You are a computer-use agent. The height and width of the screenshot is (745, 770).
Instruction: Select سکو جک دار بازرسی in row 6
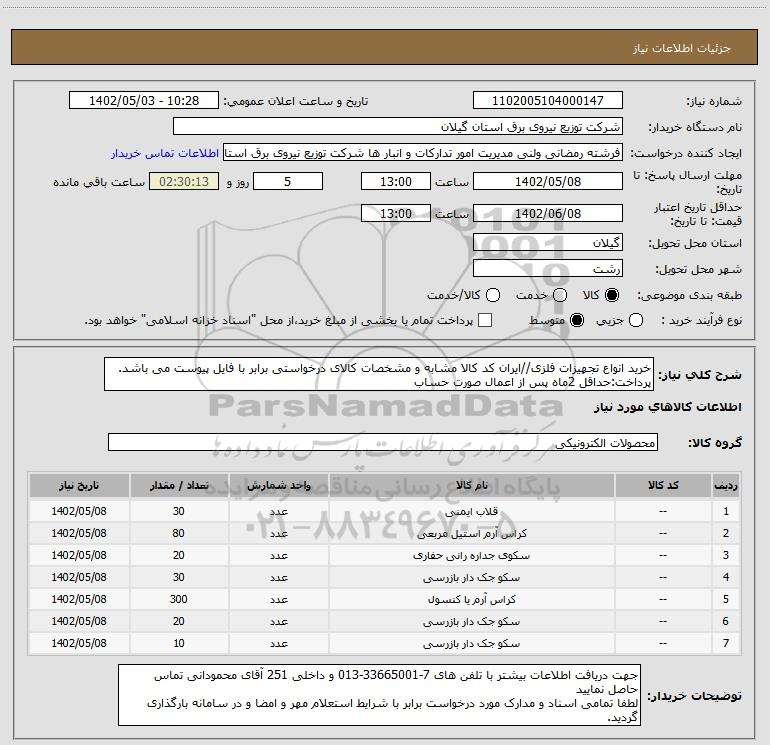(x=471, y=621)
